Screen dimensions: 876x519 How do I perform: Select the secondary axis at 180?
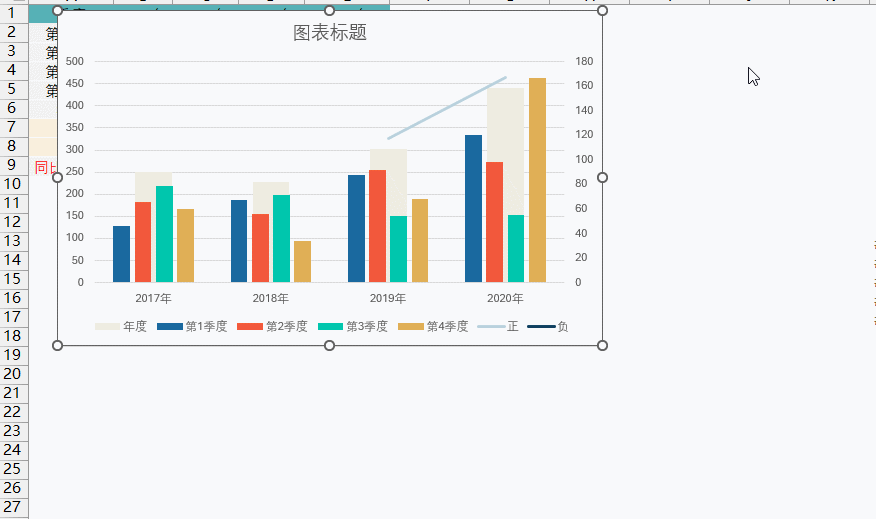(x=585, y=61)
